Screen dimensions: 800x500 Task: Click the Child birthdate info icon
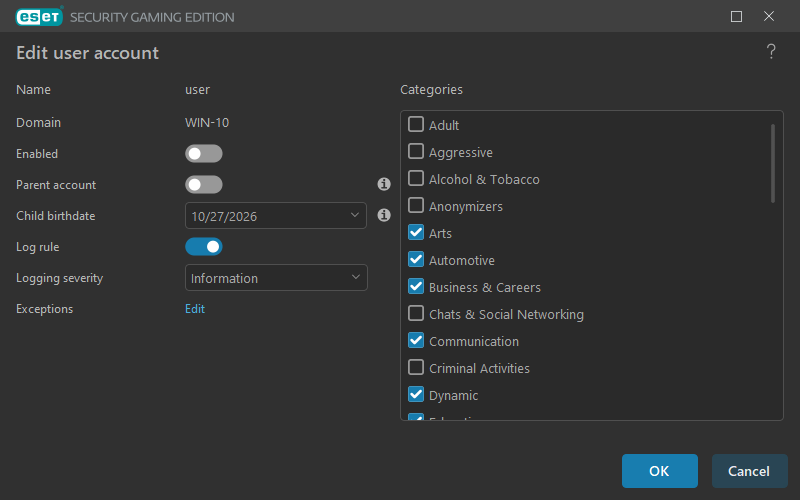click(x=384, y=215)
